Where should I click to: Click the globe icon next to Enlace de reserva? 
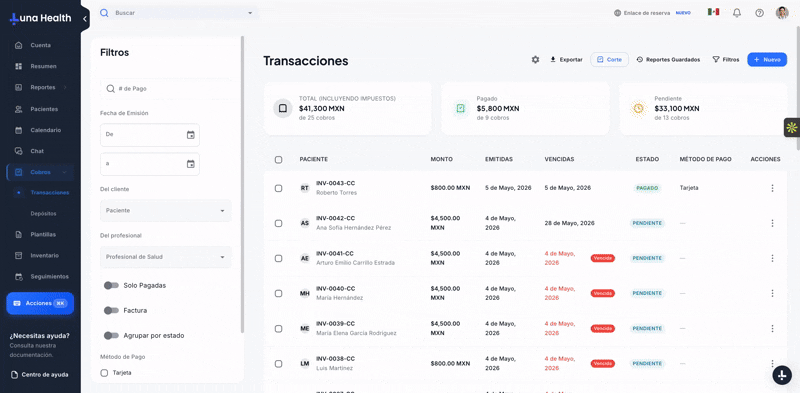coord(617,13)
